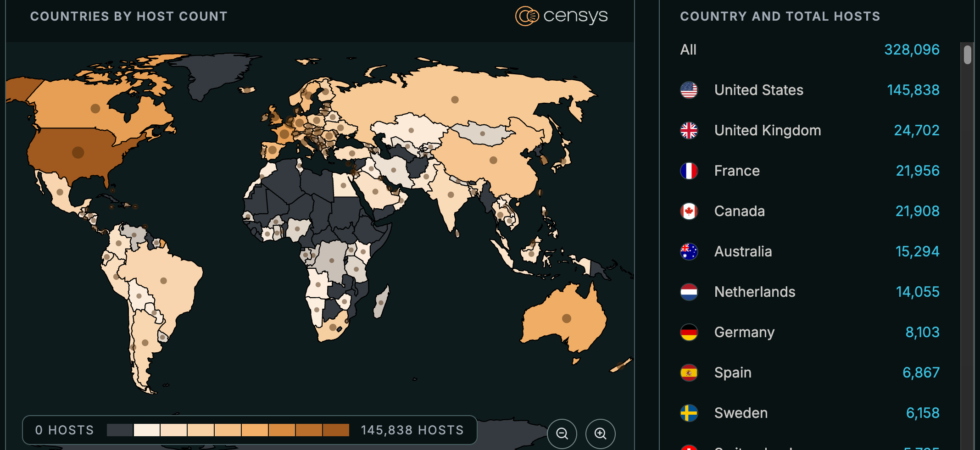Click Canada on the world map
Screen dimensions: 980x450
pos(95,108)
